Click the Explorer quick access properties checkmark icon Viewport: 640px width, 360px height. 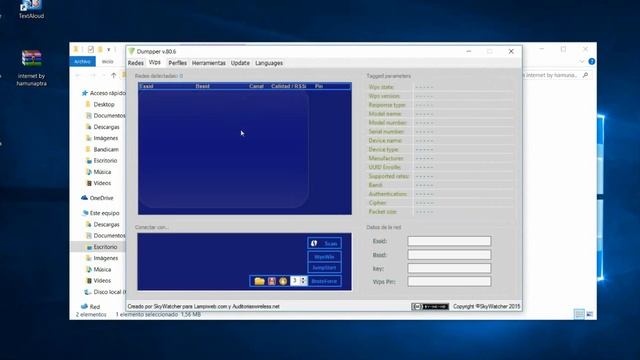pyautogui.click(x=91, y=49)
